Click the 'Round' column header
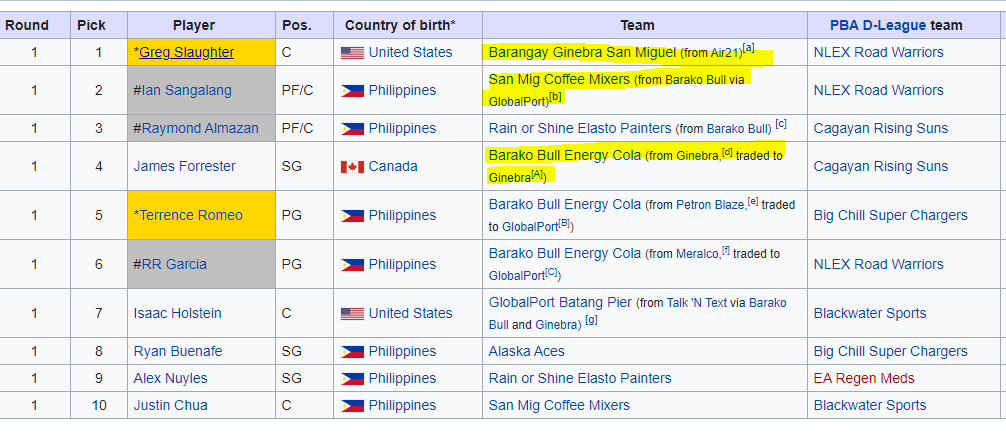Image resolution: width=1006 pixels, height=439 pixels. tap(35, 26)
